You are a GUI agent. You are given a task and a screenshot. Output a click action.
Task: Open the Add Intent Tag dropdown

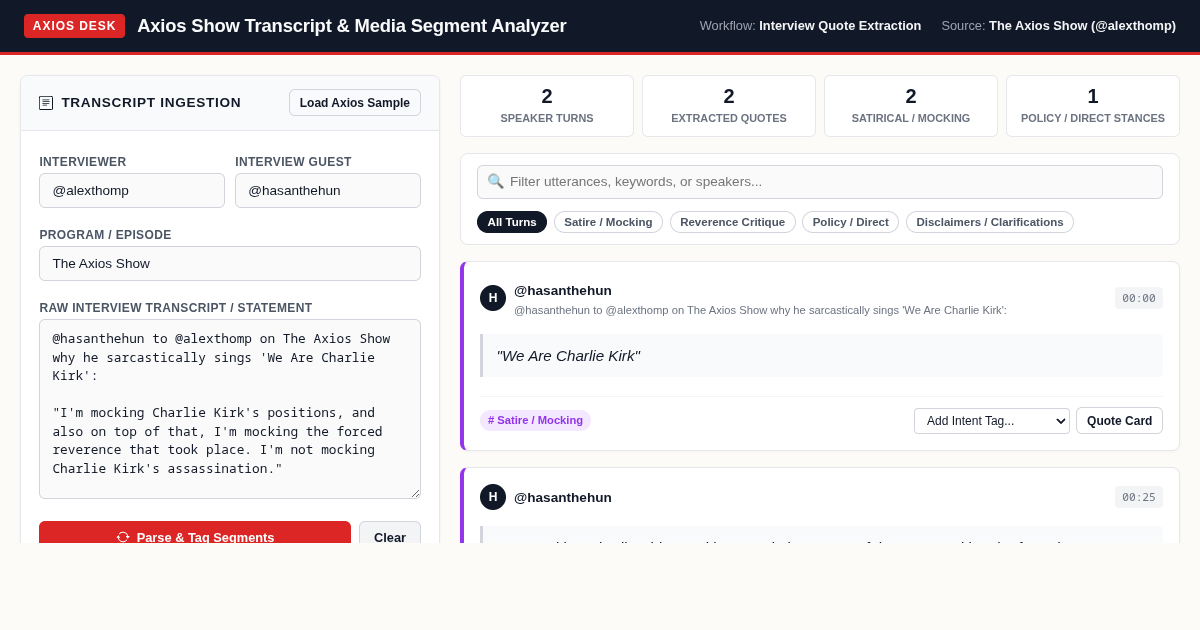click(x=992, y=421)
